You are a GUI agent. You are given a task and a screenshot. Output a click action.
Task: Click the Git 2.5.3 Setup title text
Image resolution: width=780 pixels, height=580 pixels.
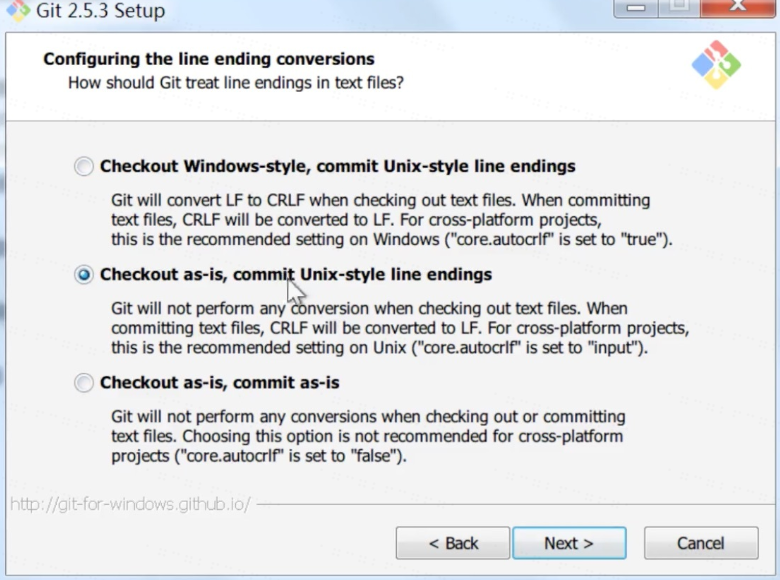(x=100, y=10)
